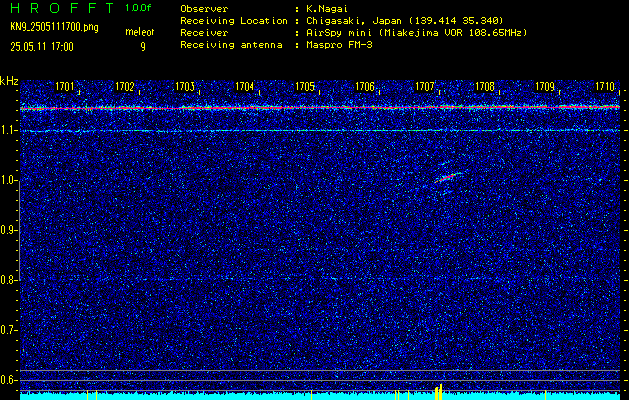Viewport: 629px width, 400px height.
Task: Click the kHz axis unit label
Action: [x=9, y=81]
